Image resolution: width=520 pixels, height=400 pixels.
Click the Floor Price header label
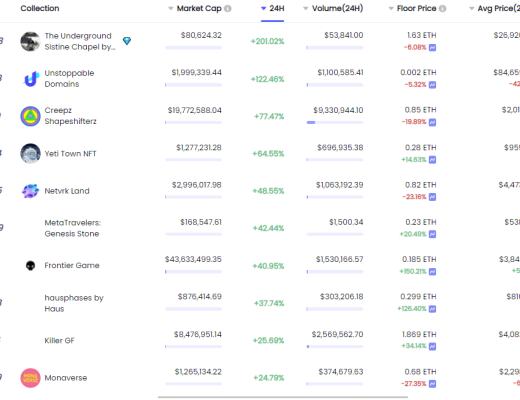tap(416, 8)
